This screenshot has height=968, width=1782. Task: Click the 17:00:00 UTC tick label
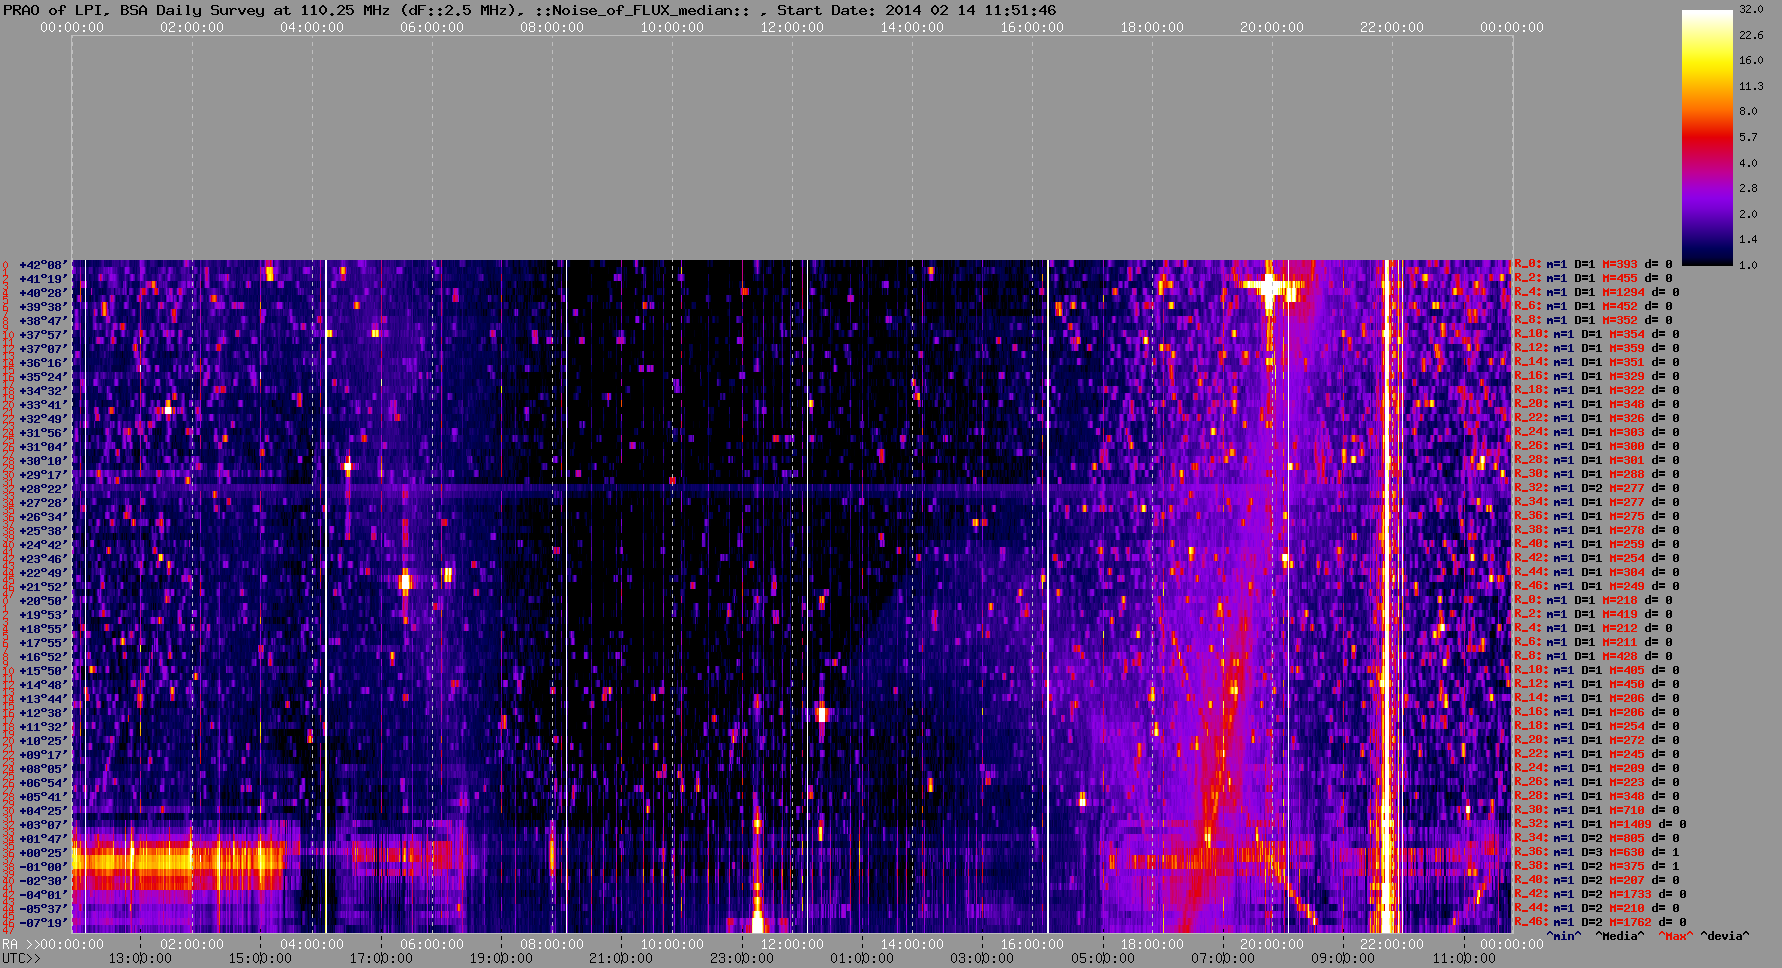pyautogui.click(x=380, y=958)
